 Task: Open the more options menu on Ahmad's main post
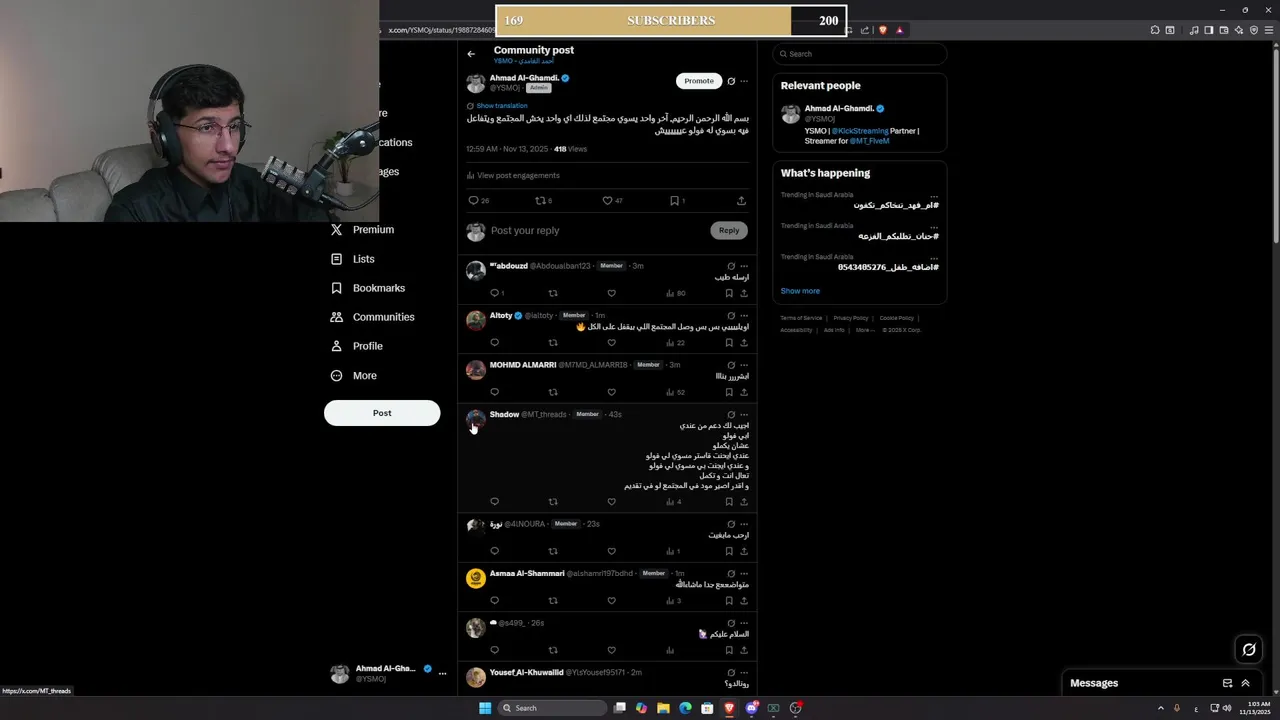744,81
